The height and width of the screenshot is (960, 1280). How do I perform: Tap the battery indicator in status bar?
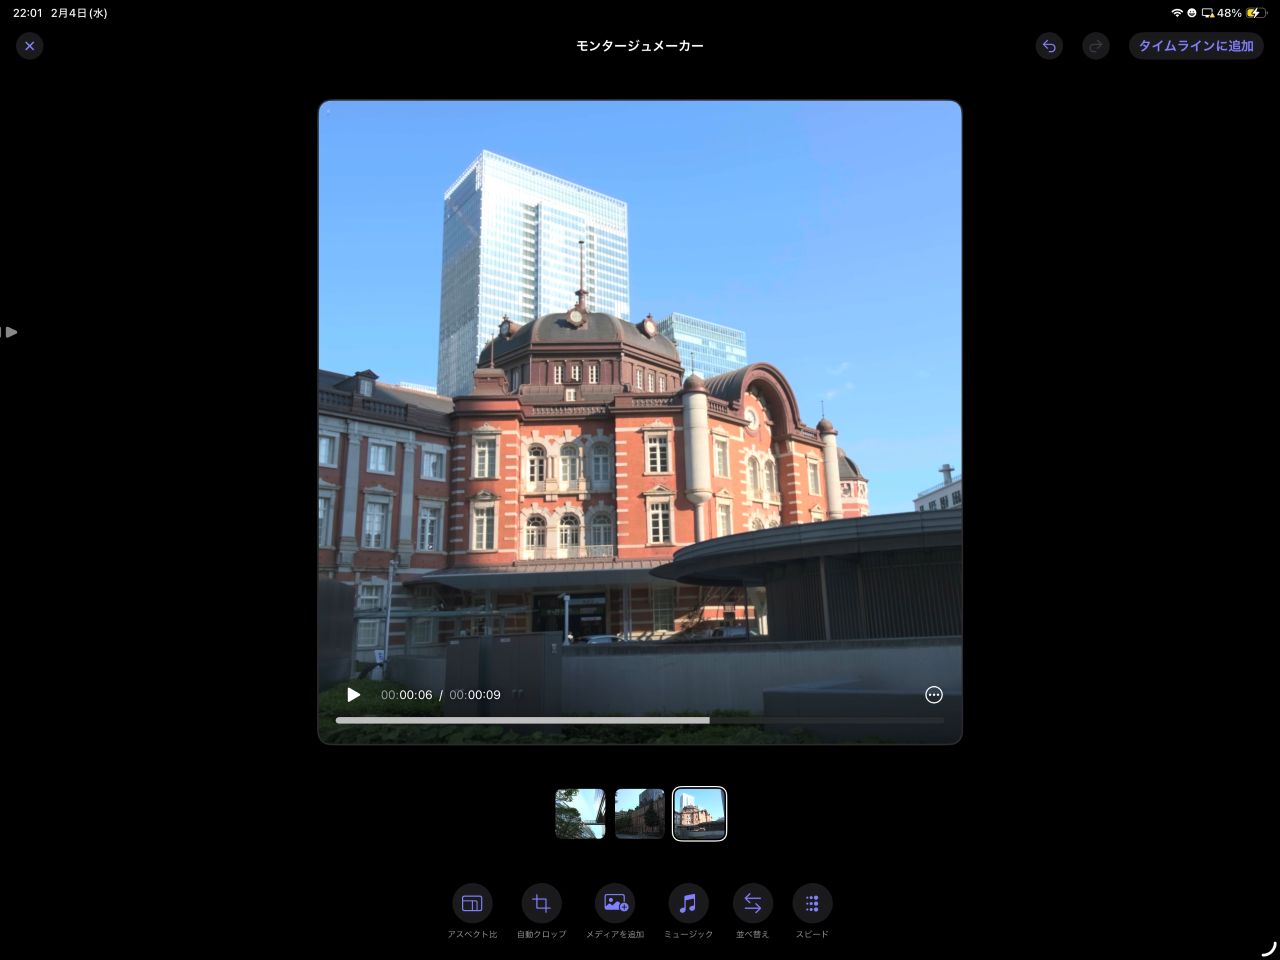pyautogui.click(x=1254, y=13)
